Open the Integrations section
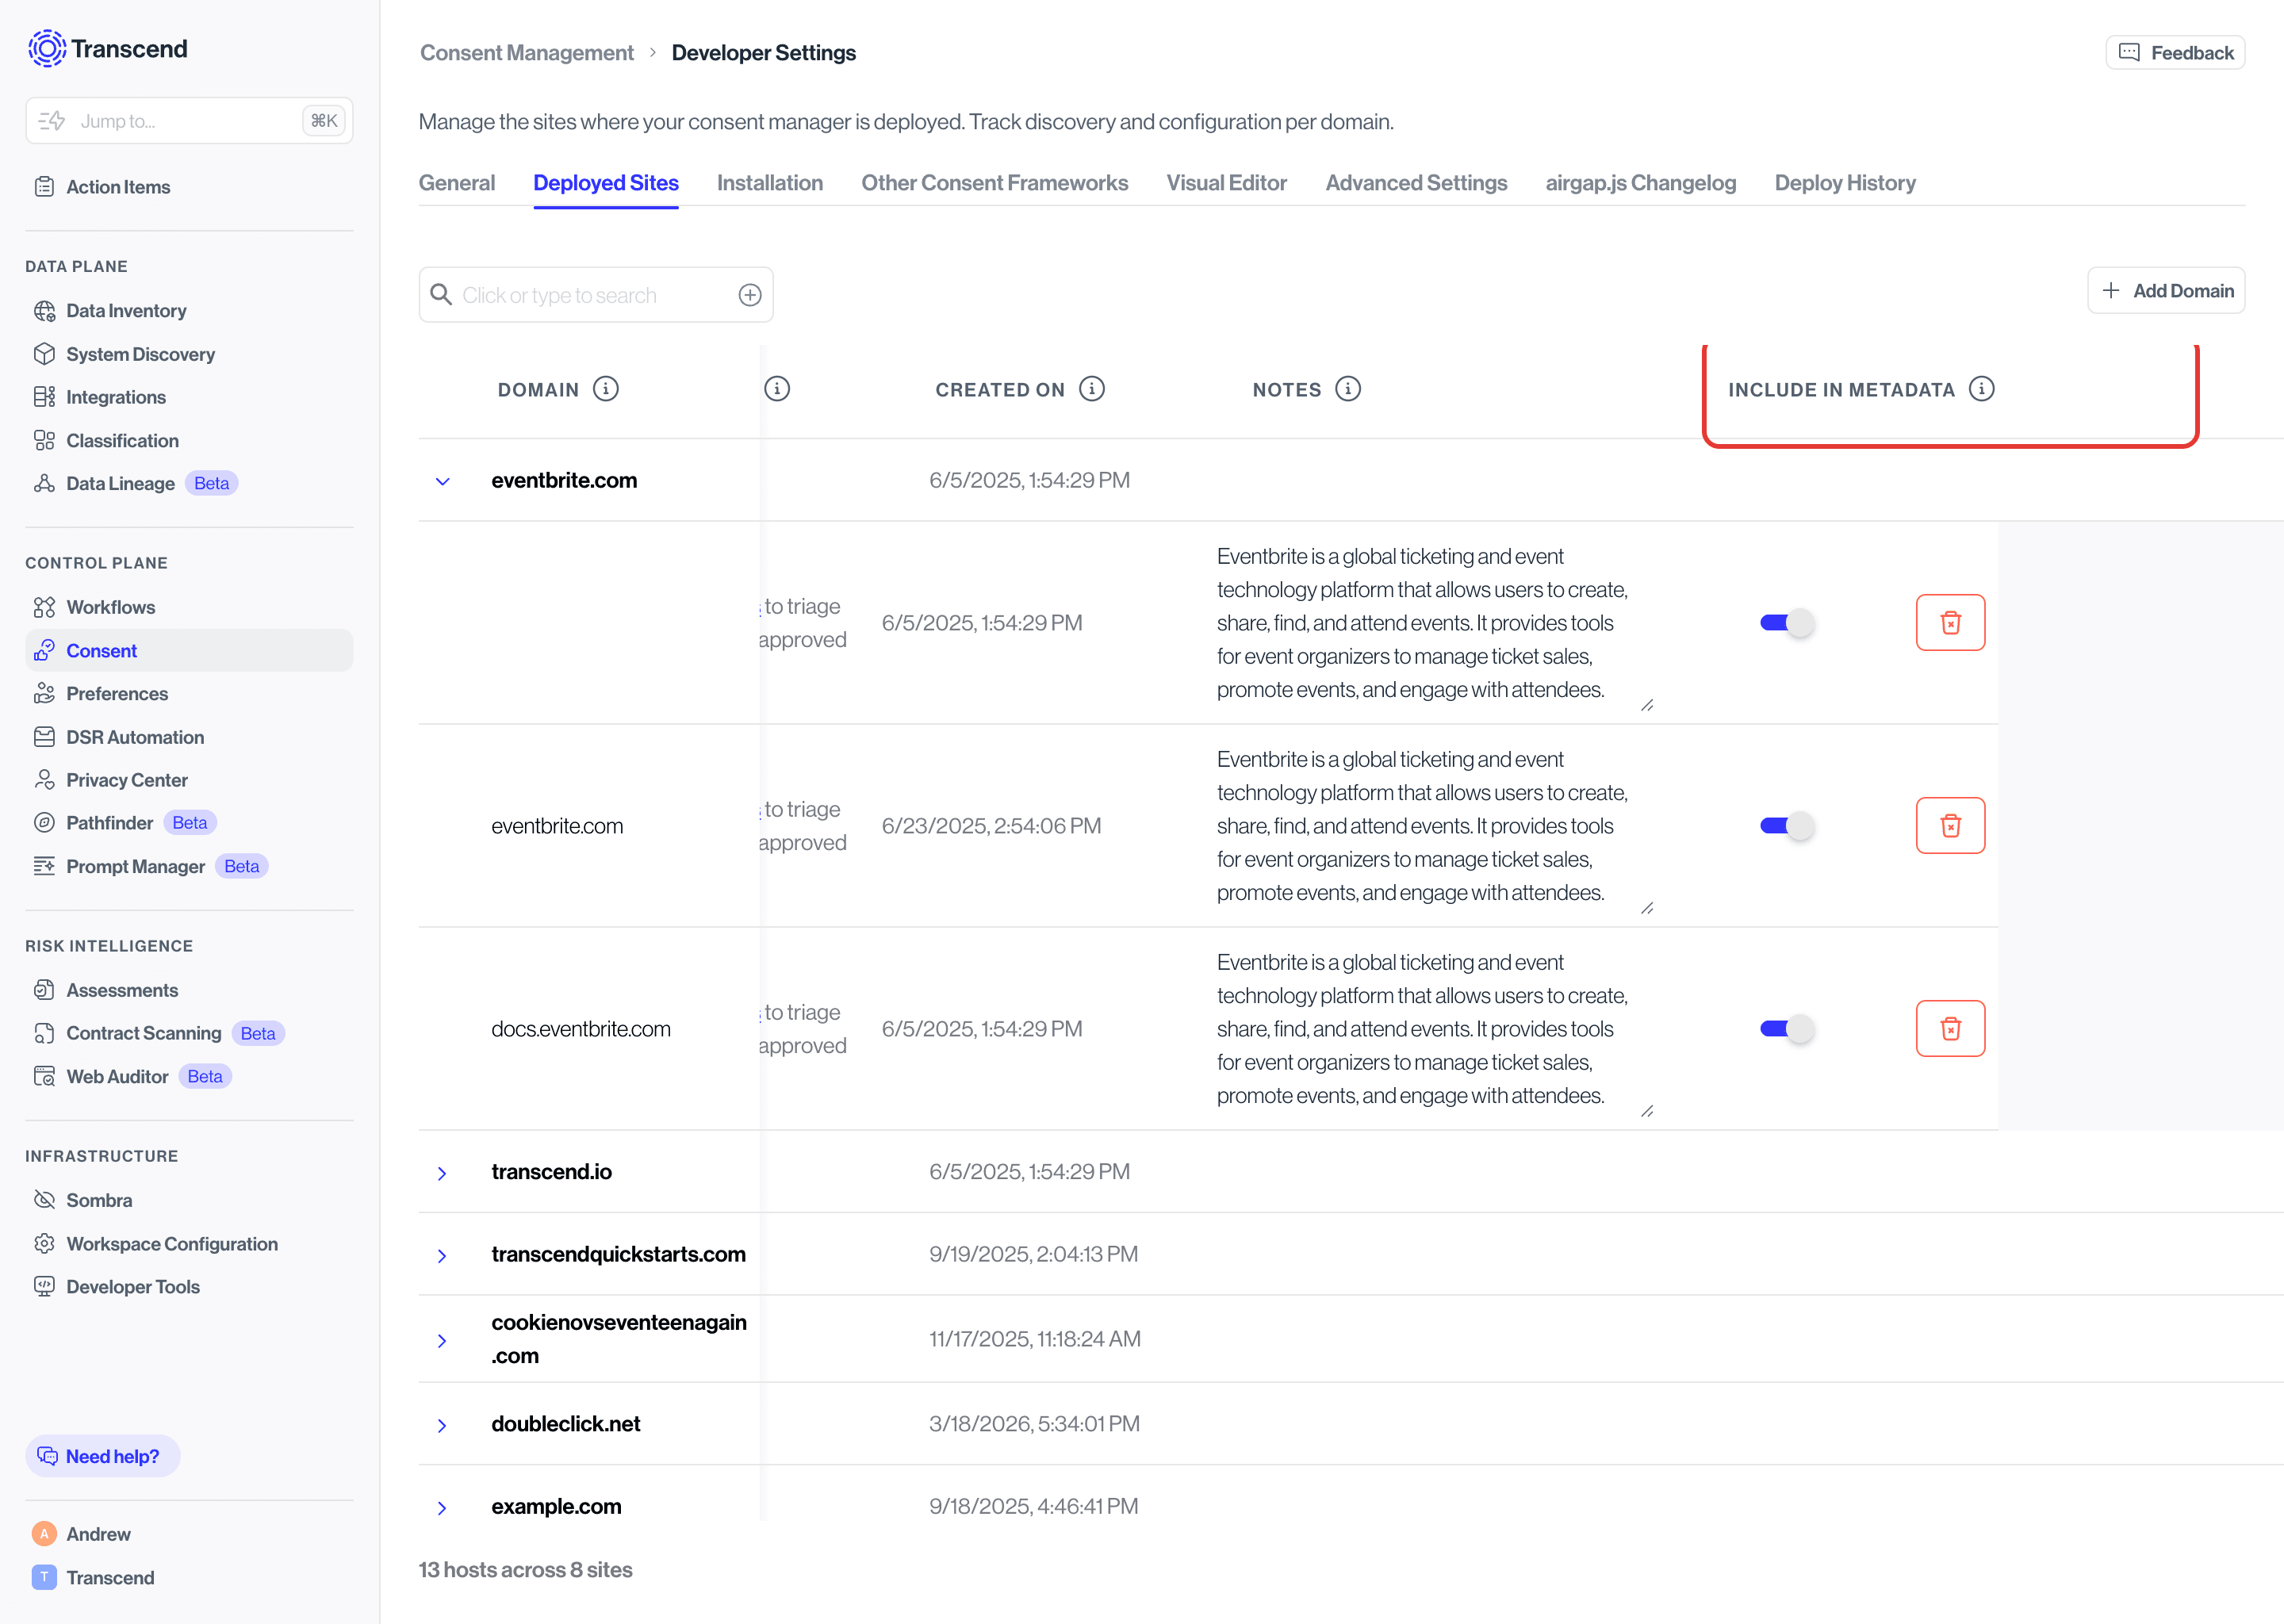Viewport: 2284px width, 1624px height. 116,397
